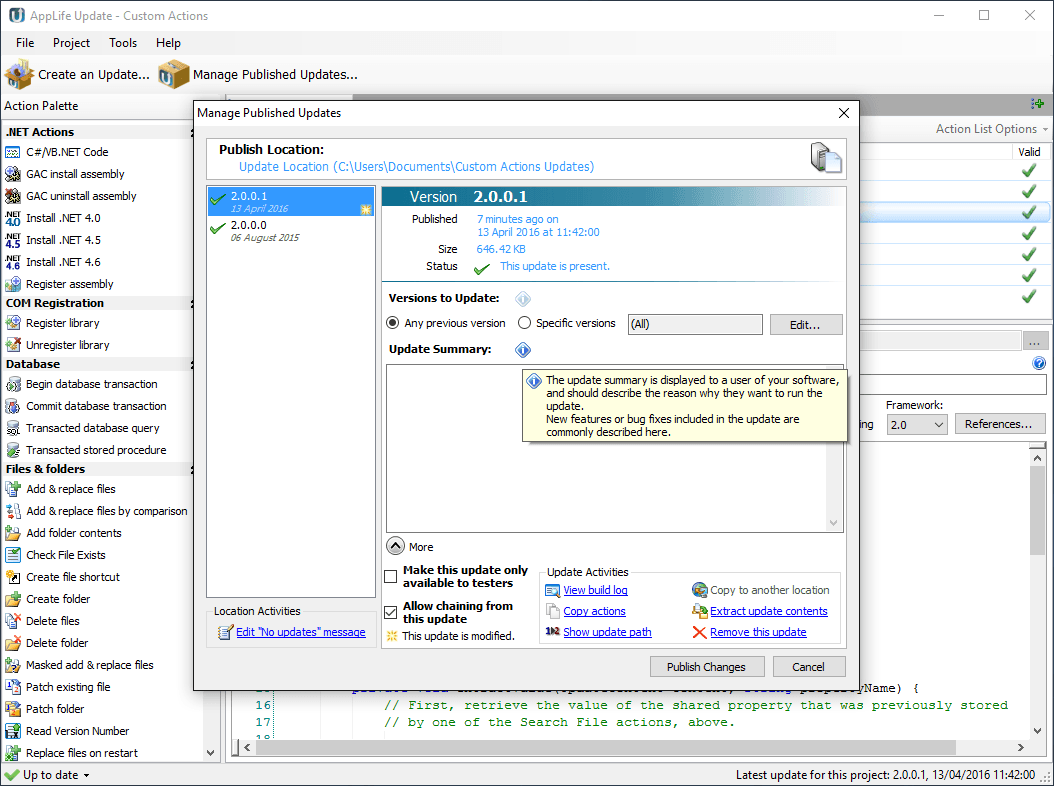The image size is (1054, 786).
Task: Click the C#/VB.NET Code action icon
Action: [13, 153]
